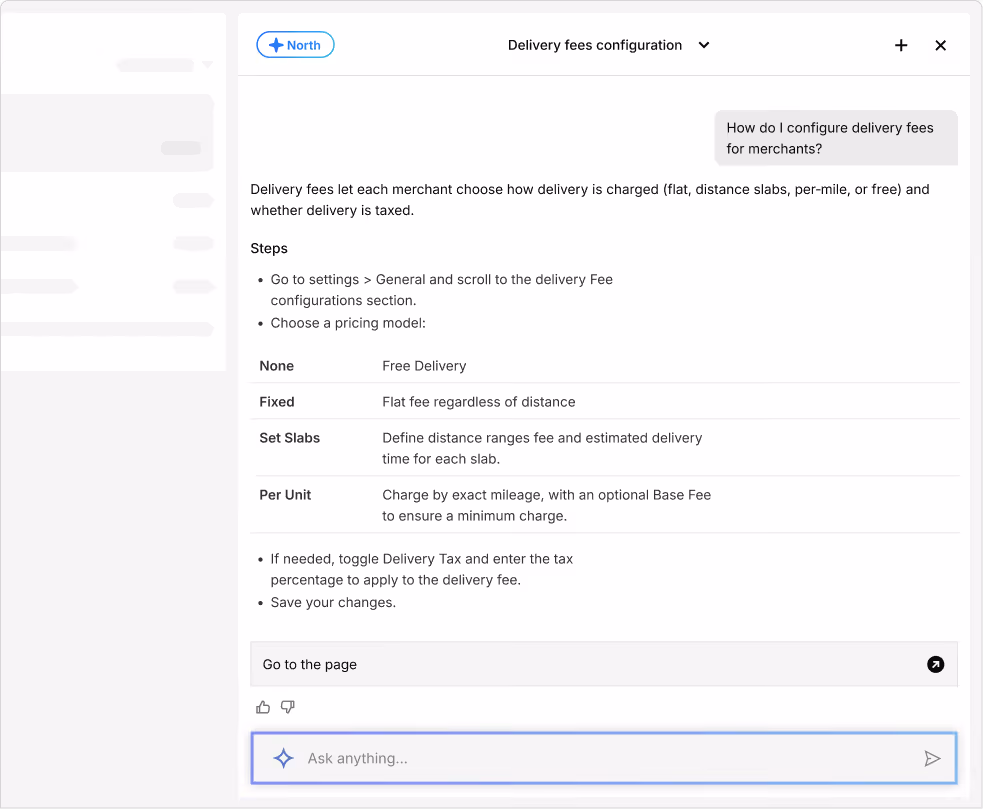This screenshot has height=809, width=983.
Task: Give thumbs up to the answer
Action: coord(263,707)
